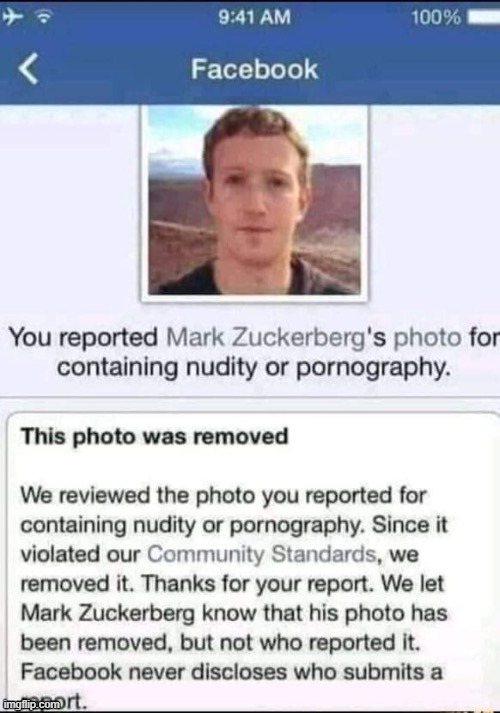
Task: Open the 'photo' link in headline
Action: pyautogui.click(x=427, y=338)
